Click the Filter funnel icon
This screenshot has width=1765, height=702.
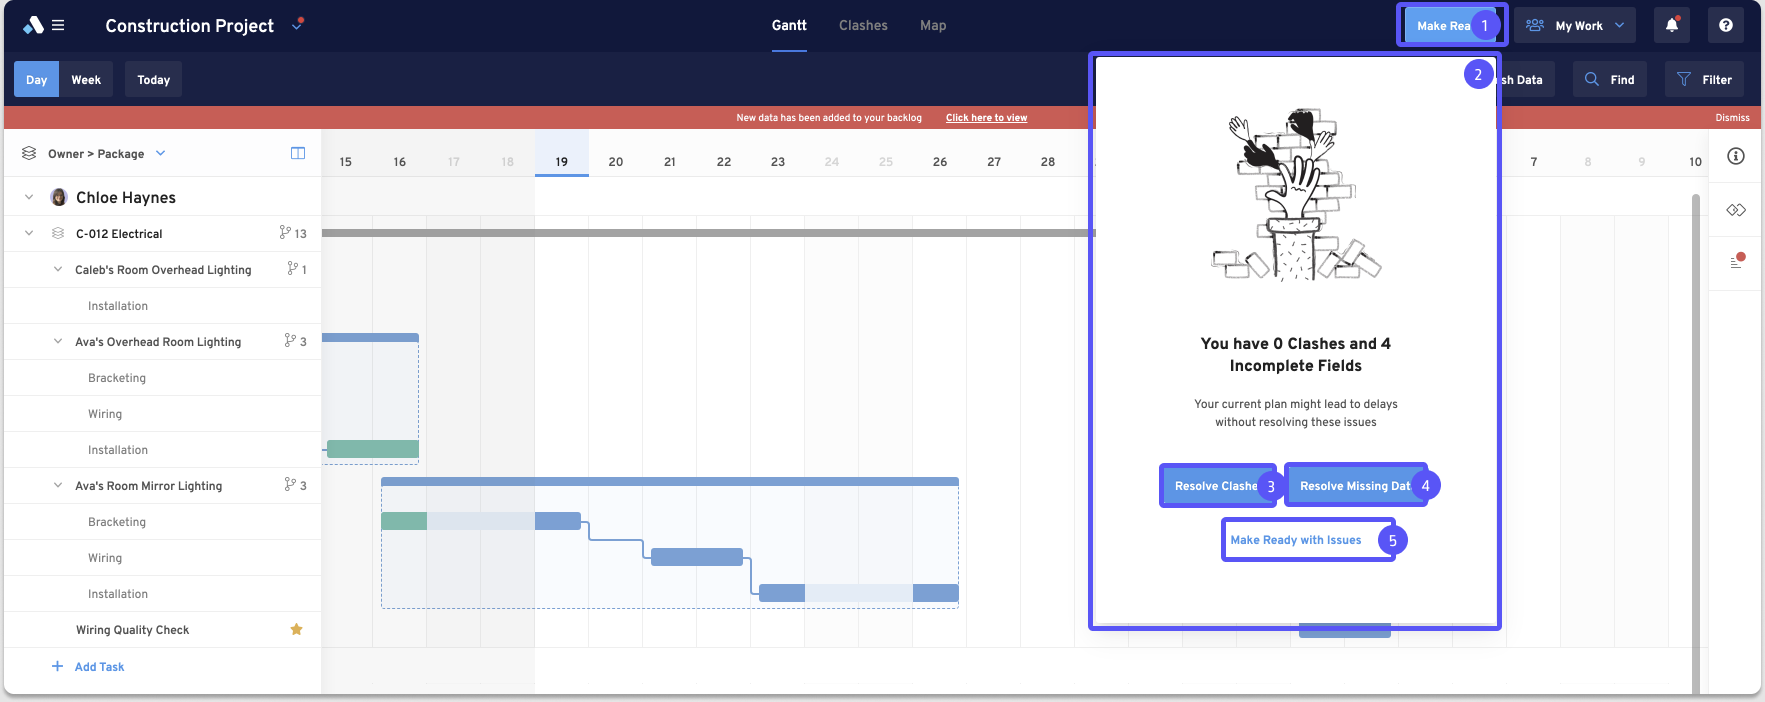pyautogui.click(x=1684, y=79)
